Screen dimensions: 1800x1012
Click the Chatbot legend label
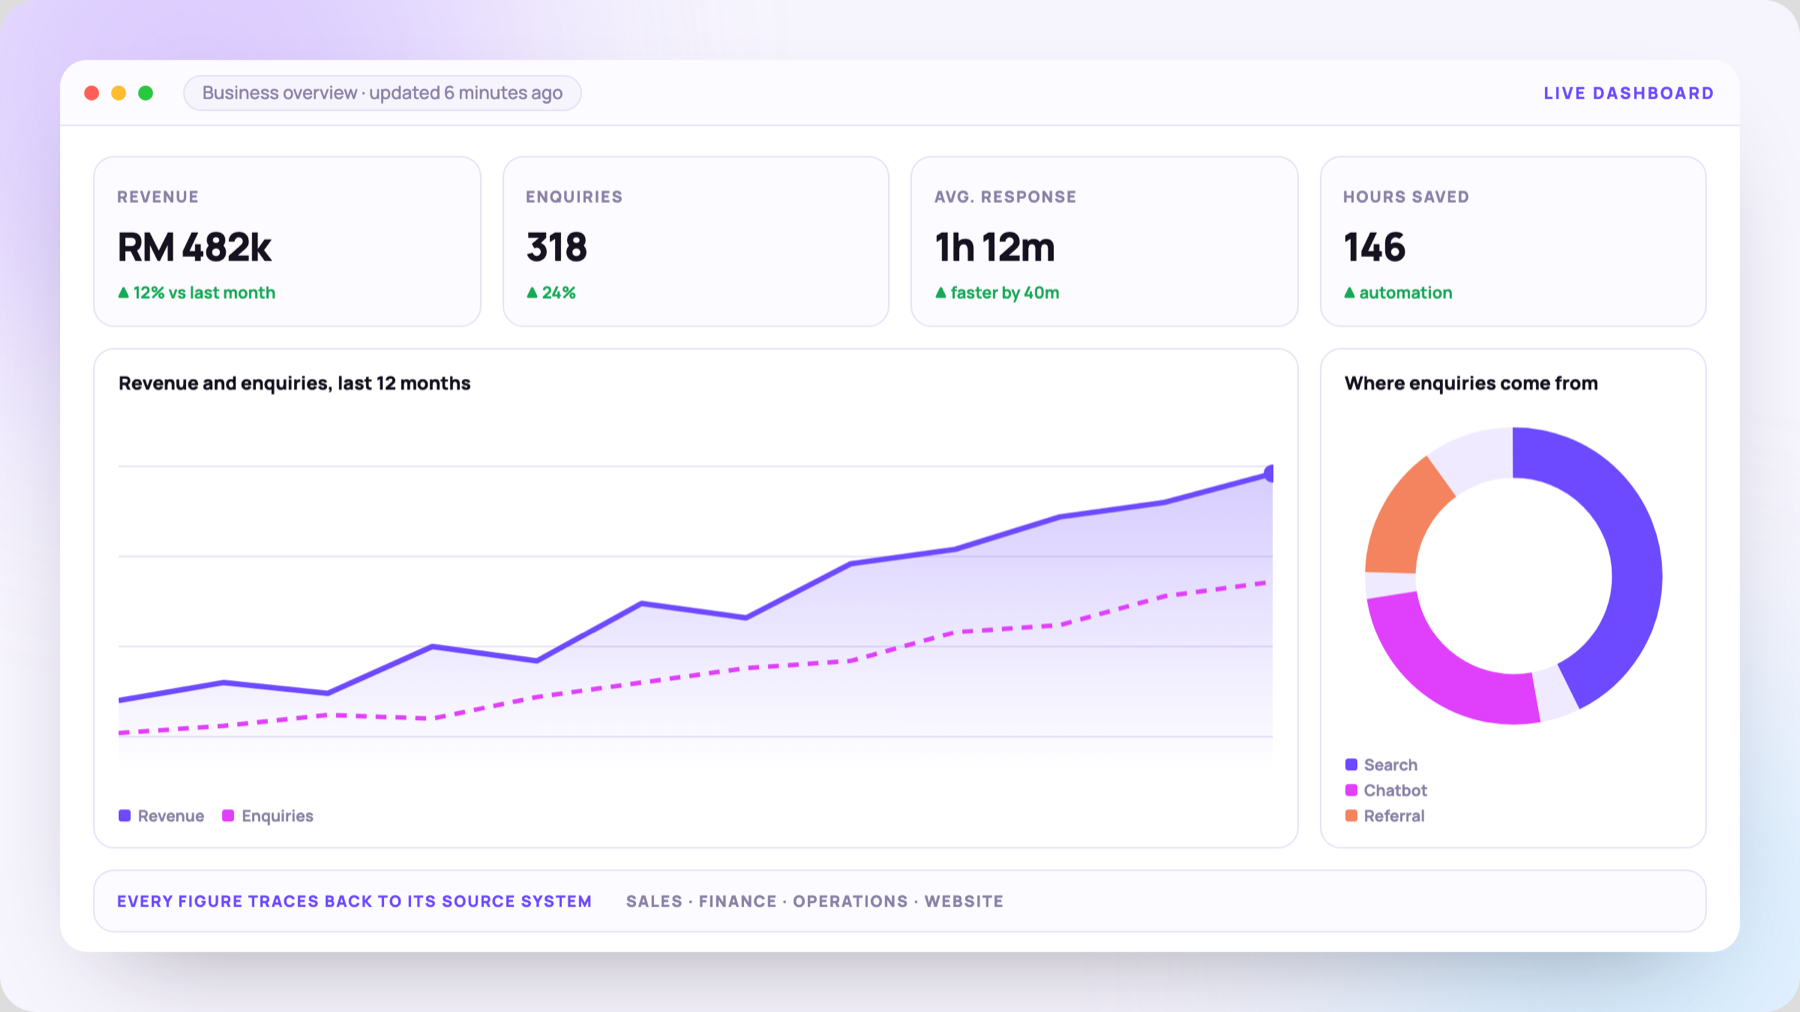(x=1395, y=790)
